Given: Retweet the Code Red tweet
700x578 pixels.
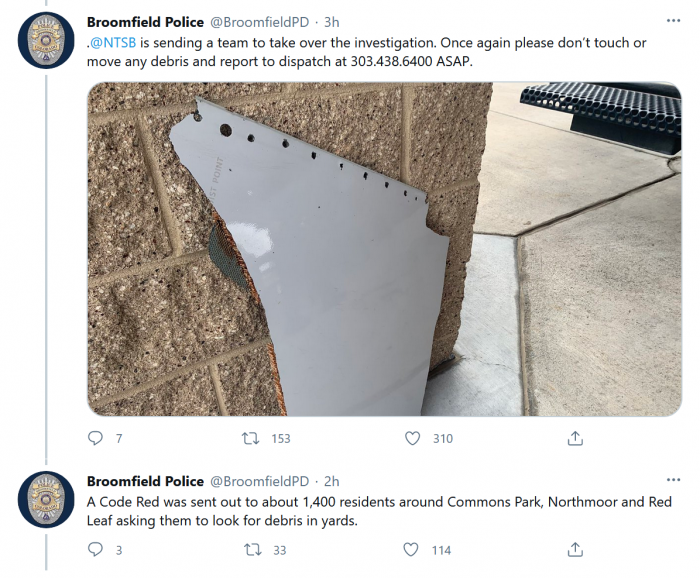Looking at the screenshot, I should point(253,549).
